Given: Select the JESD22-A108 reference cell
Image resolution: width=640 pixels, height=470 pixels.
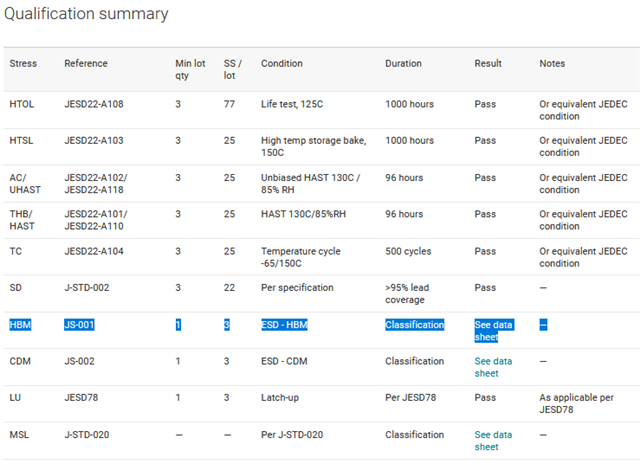Looking at the screenshot, I should click(96, 104).
